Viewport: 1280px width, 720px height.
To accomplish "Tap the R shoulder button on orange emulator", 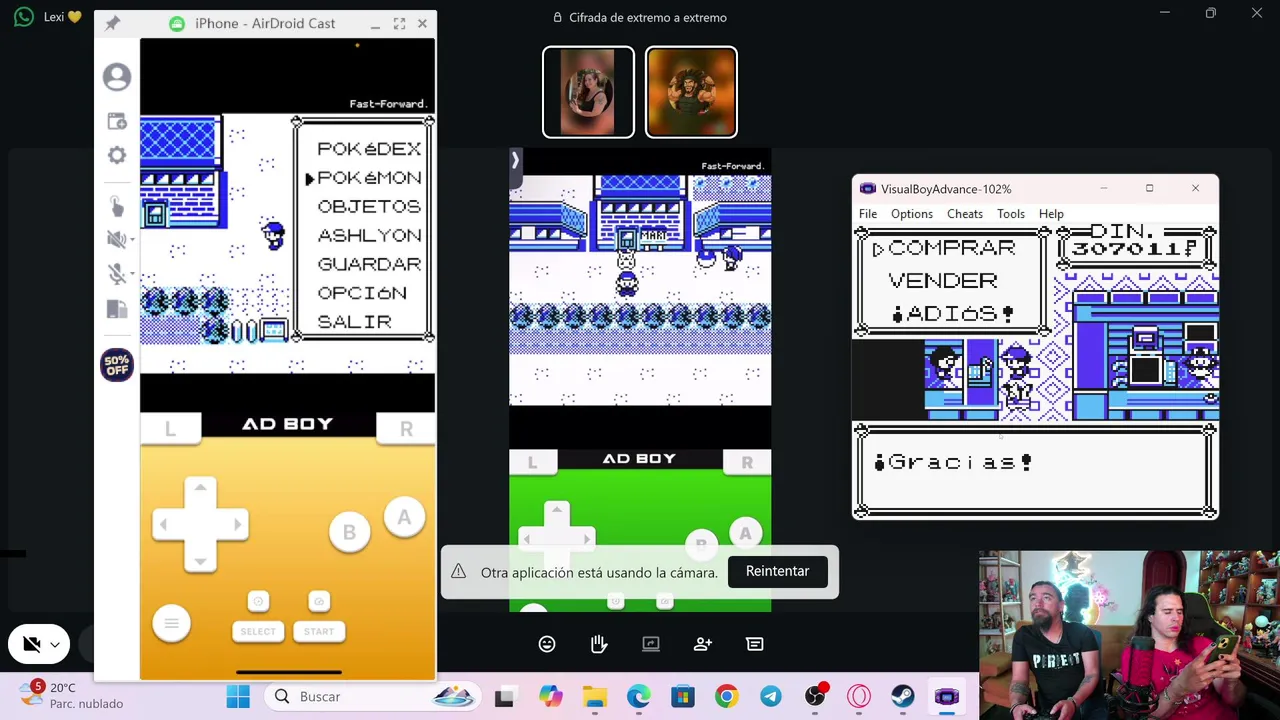I will [x=406, y=429].
